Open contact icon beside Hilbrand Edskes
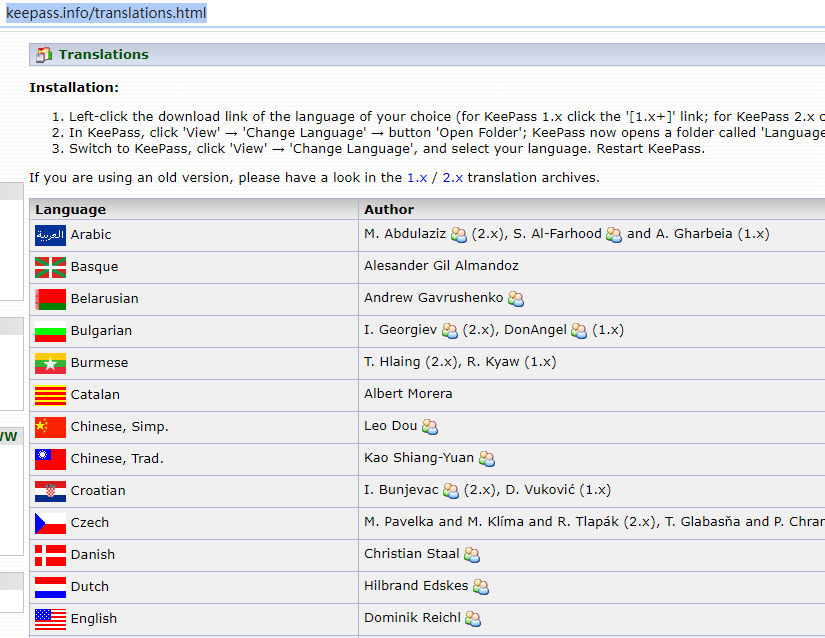 click(x=481, y=587)
